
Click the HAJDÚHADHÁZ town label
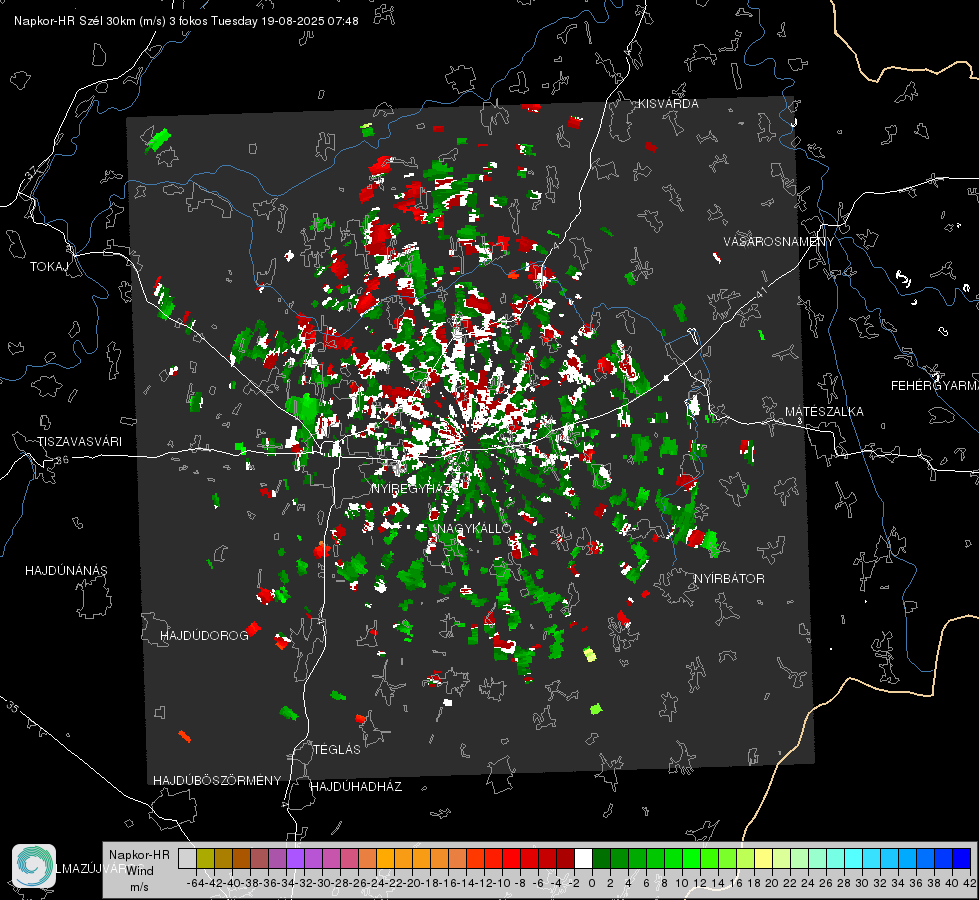coord(356,787)
